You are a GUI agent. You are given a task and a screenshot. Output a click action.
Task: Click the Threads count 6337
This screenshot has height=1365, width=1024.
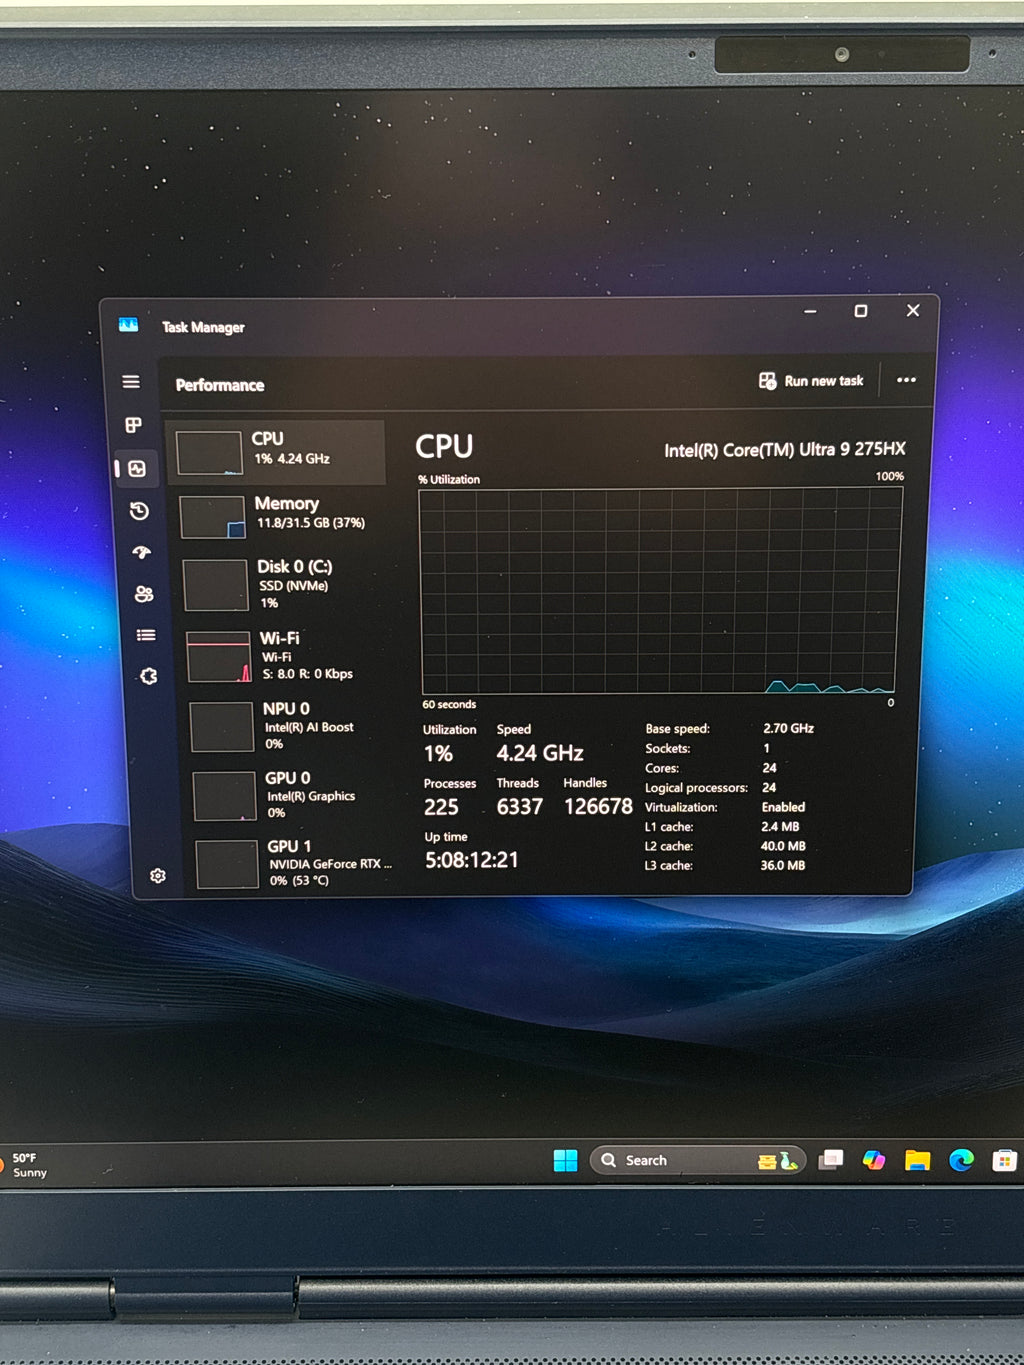[x=520, y=807]
